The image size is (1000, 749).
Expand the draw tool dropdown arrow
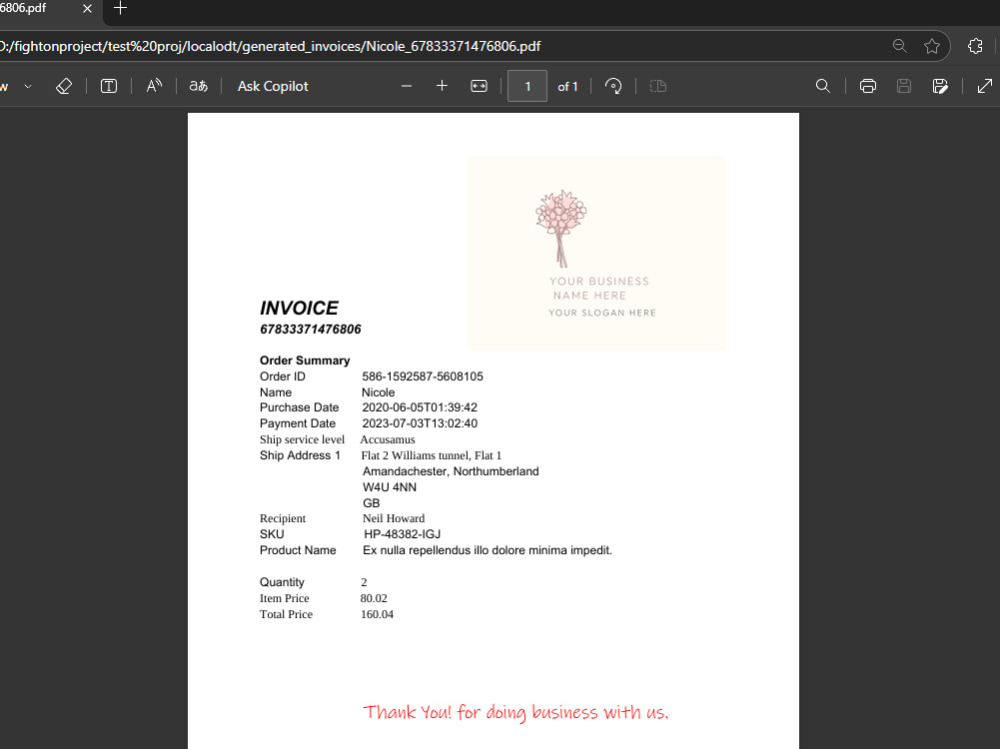[x=28, y=86]
